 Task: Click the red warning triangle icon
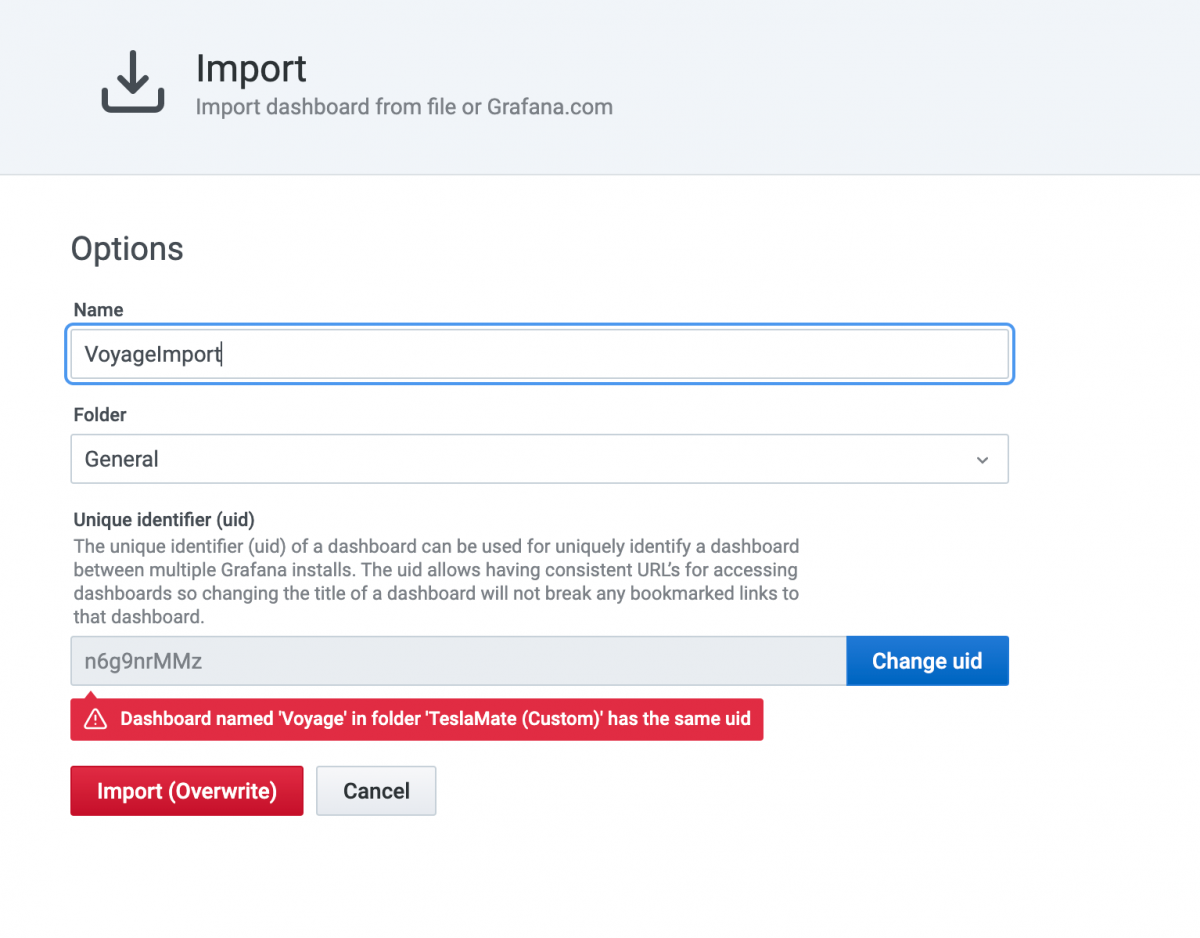95,719
